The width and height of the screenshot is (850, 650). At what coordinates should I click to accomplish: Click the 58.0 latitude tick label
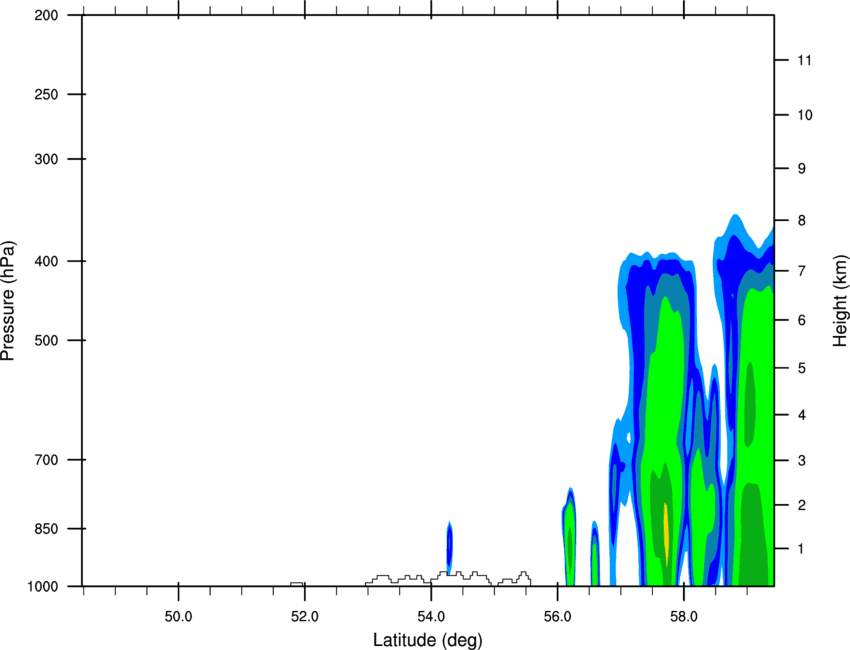[684, 617]
